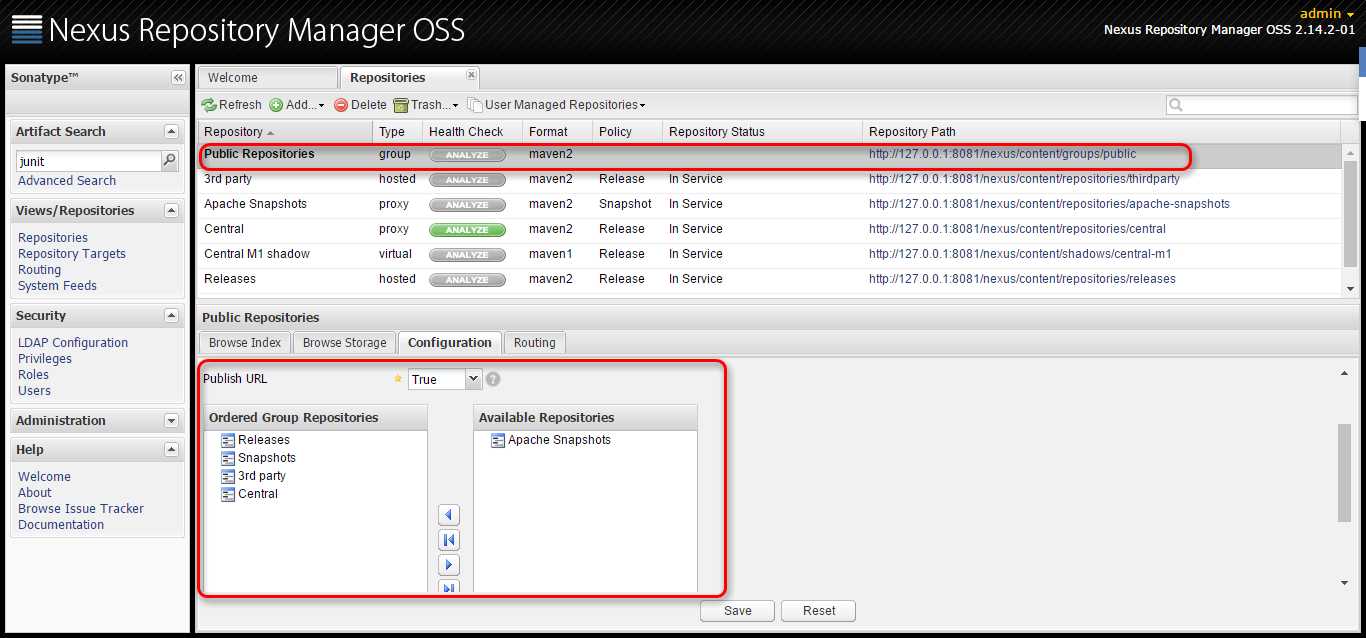Collapse the Artifact Search panel
This screenshot has width=1366, height=638.
click(171, 132)
